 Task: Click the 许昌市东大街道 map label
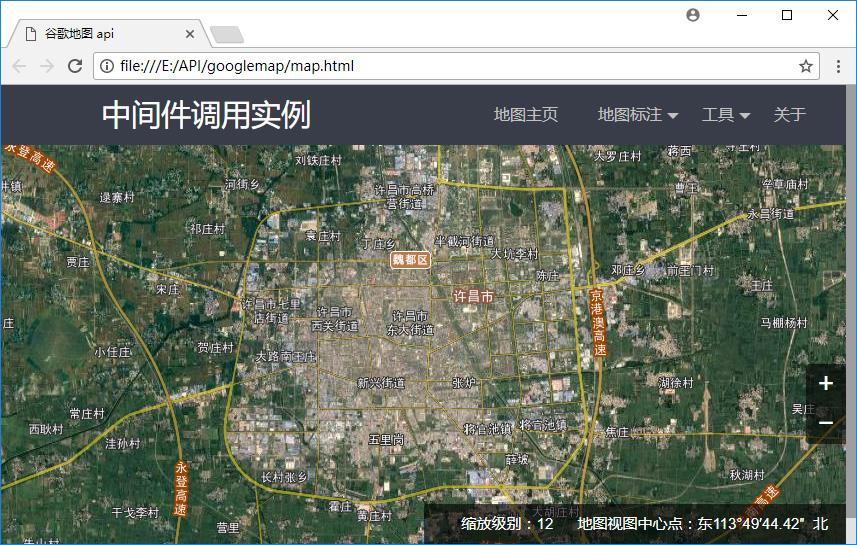point(410,323)
